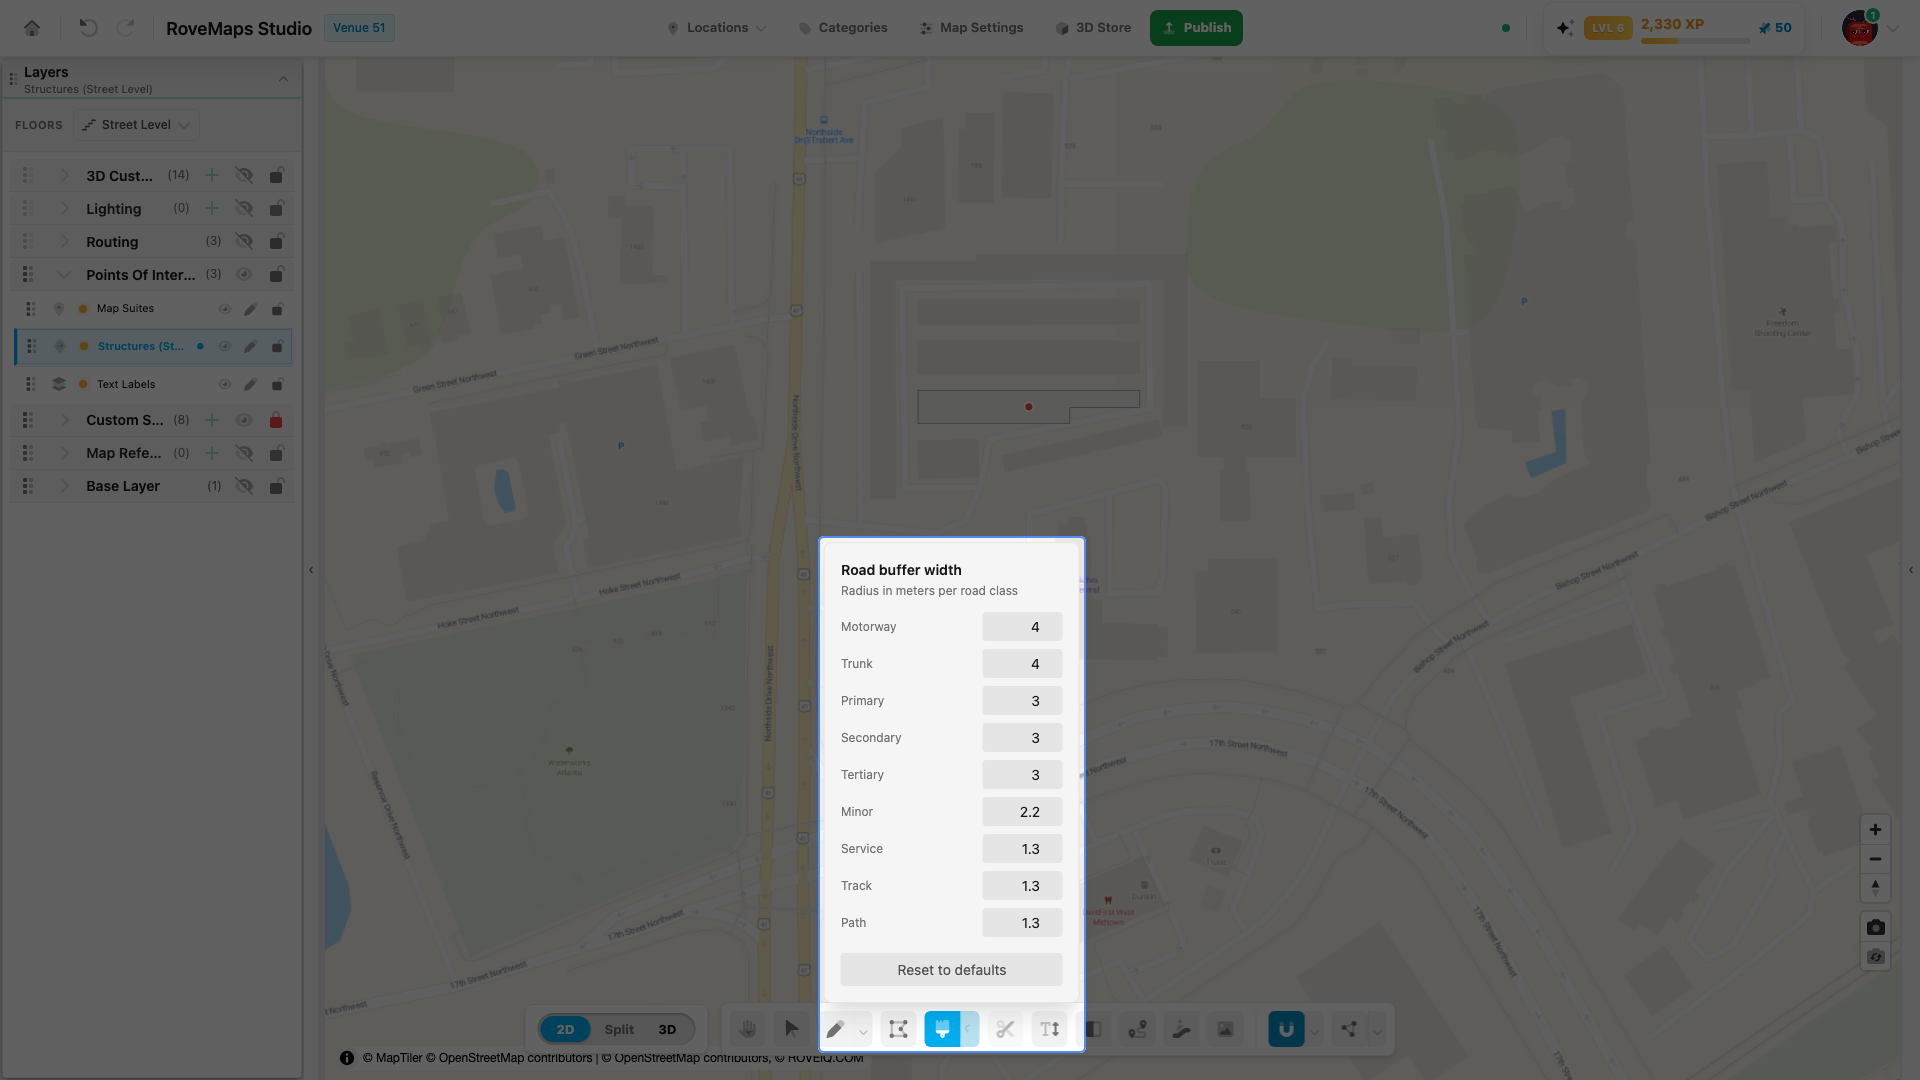Expand the Lighting layer group
The width and height of the screenshot is (1920, 1080).
coord(64,209)
